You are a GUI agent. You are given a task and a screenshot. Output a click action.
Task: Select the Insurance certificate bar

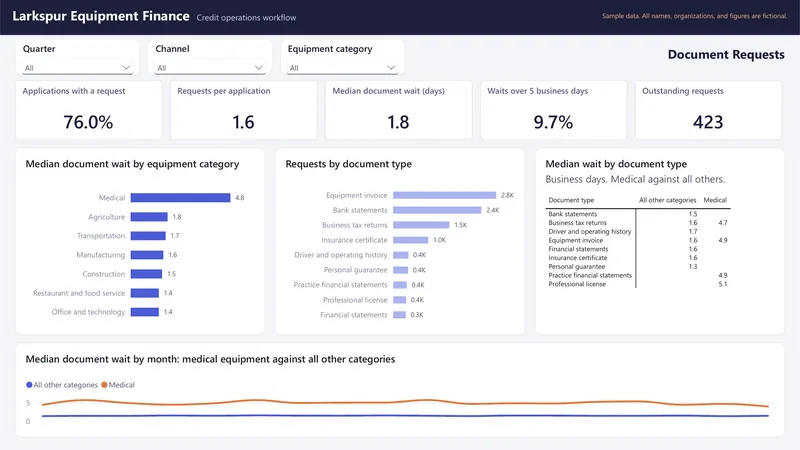click(x=411, y=240)
